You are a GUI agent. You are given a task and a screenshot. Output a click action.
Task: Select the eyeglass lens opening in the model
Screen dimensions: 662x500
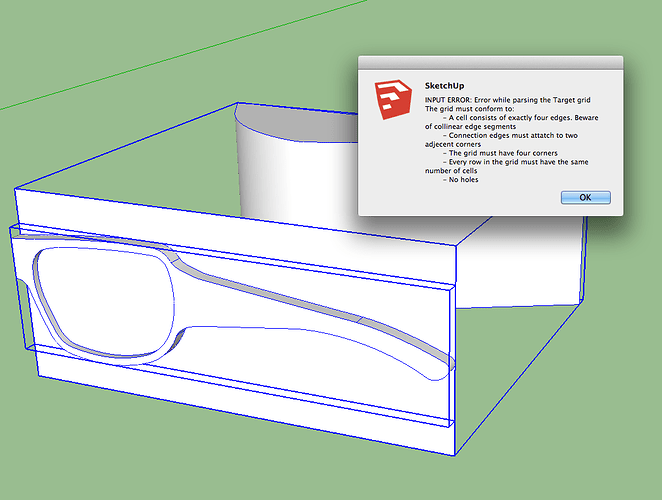pyautogui.click(x=106, y=301)
